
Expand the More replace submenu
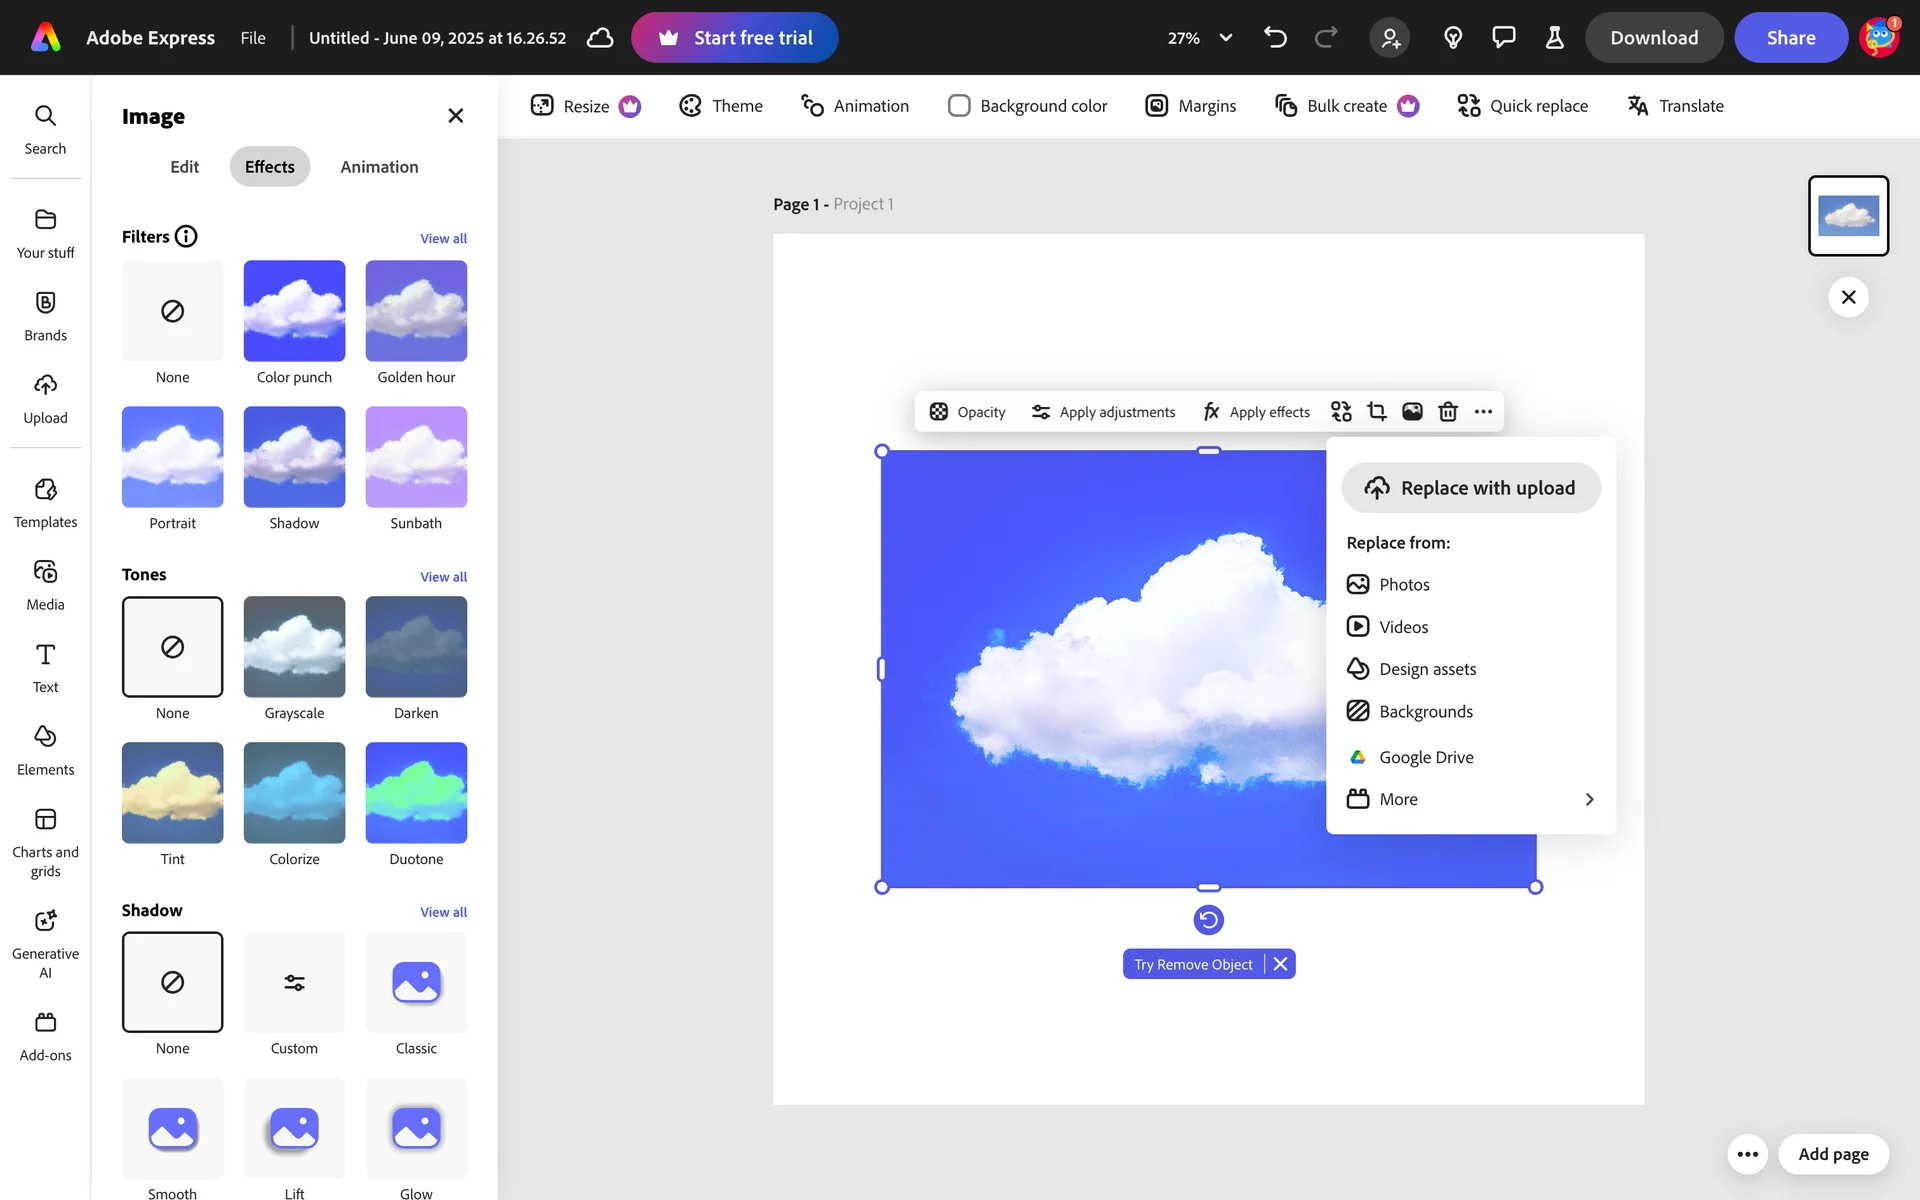pyautogui.click(x=1470, y=799)
